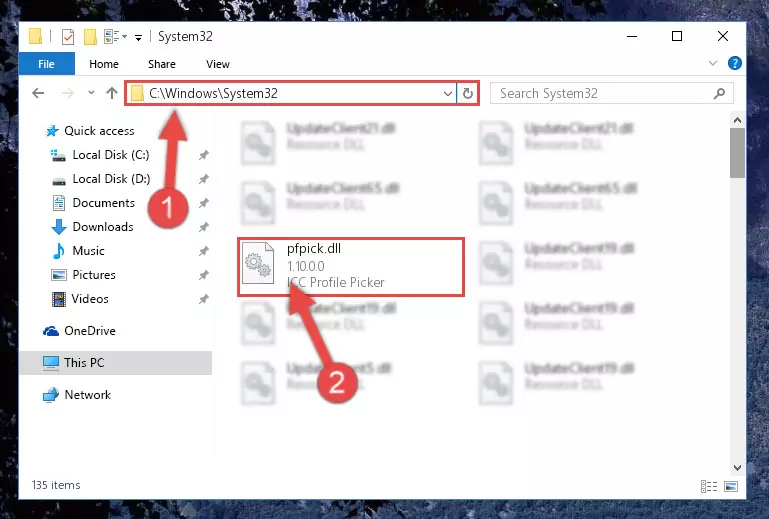Open Music in the sidebar
The width and height of the screenshot is (769, 519).
(x=88, y=251)
